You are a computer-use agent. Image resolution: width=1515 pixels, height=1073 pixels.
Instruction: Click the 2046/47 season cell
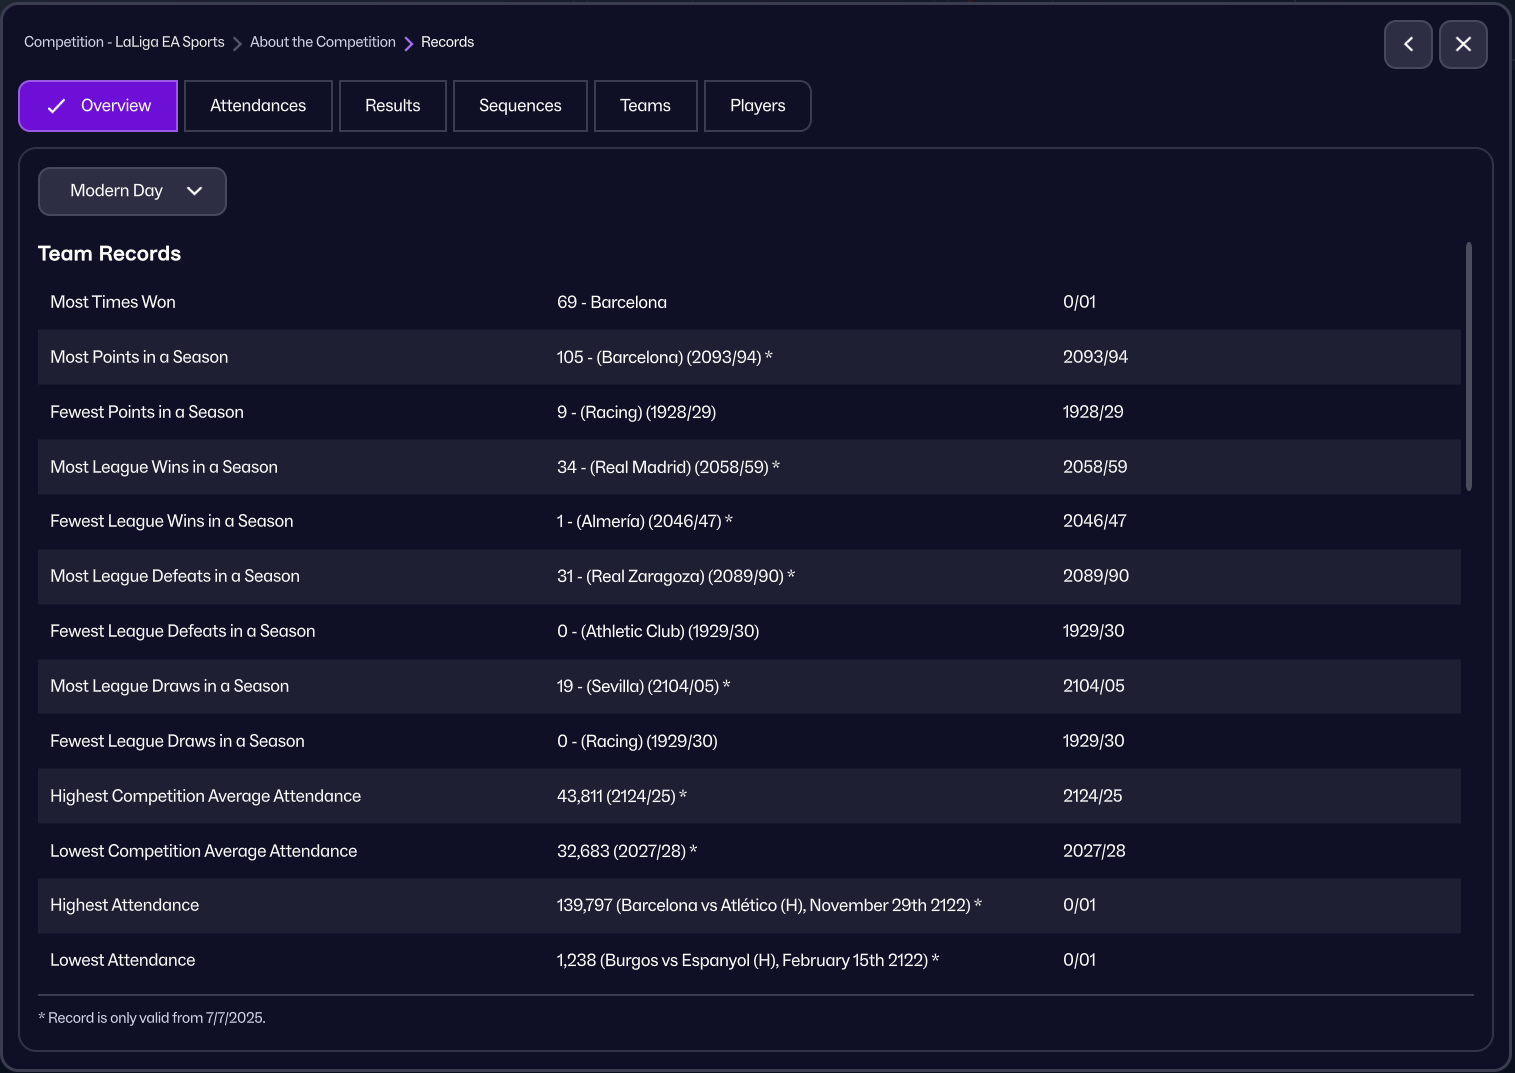[1095, 521]
